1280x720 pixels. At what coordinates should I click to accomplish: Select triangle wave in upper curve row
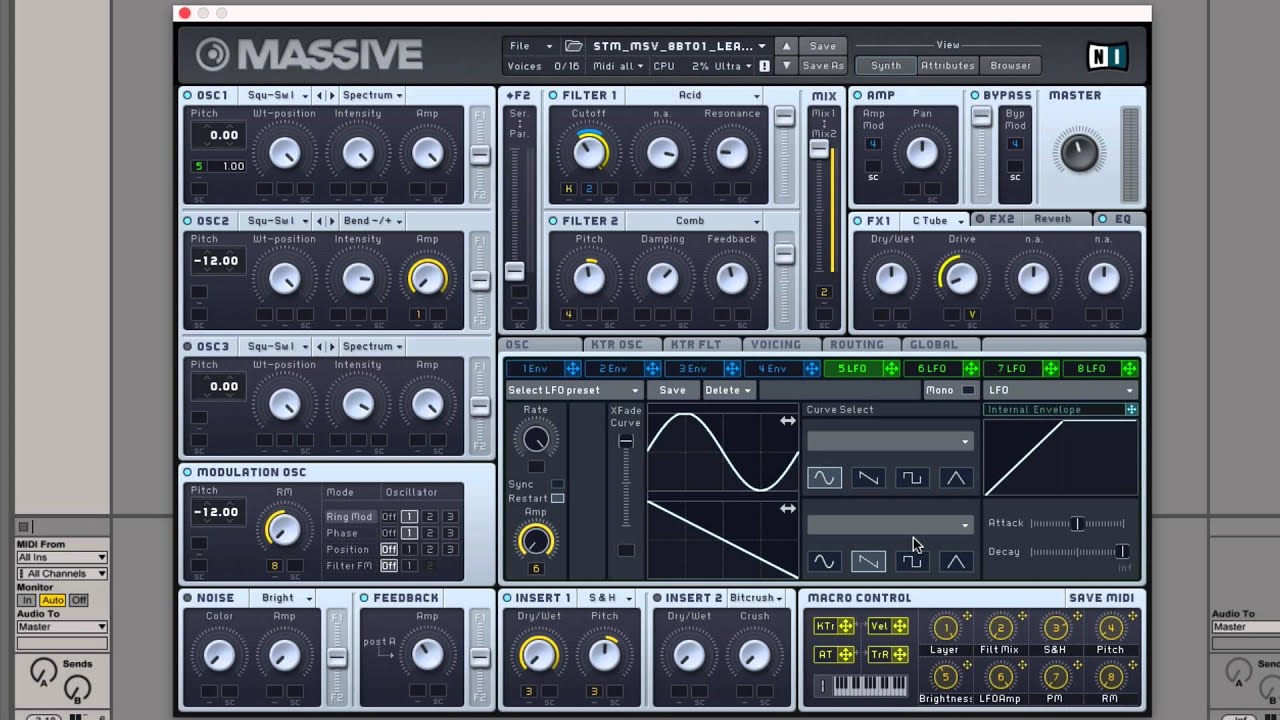pyautogui.click(x=956, y=478)
